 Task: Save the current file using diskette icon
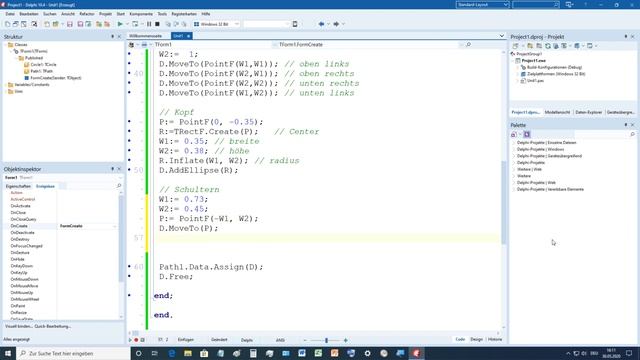click(x=70, y=24)
